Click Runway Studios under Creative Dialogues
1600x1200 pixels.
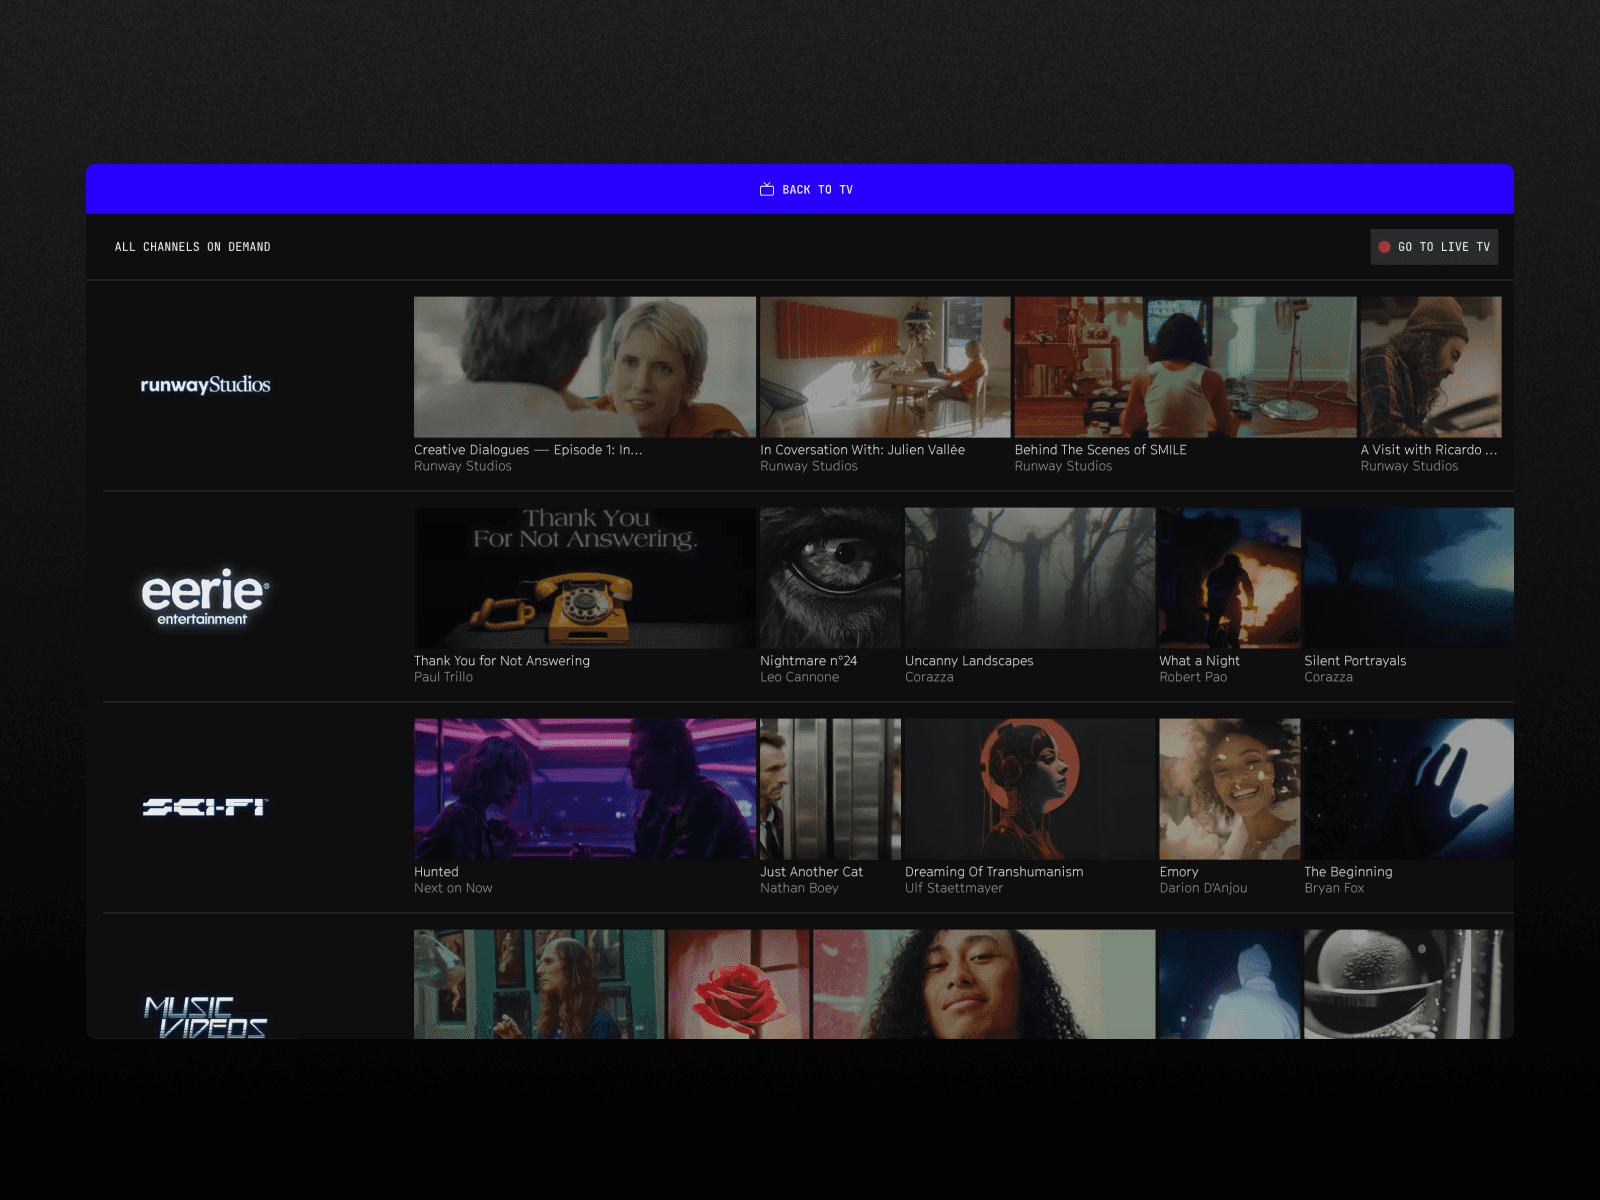pos(463,466)
